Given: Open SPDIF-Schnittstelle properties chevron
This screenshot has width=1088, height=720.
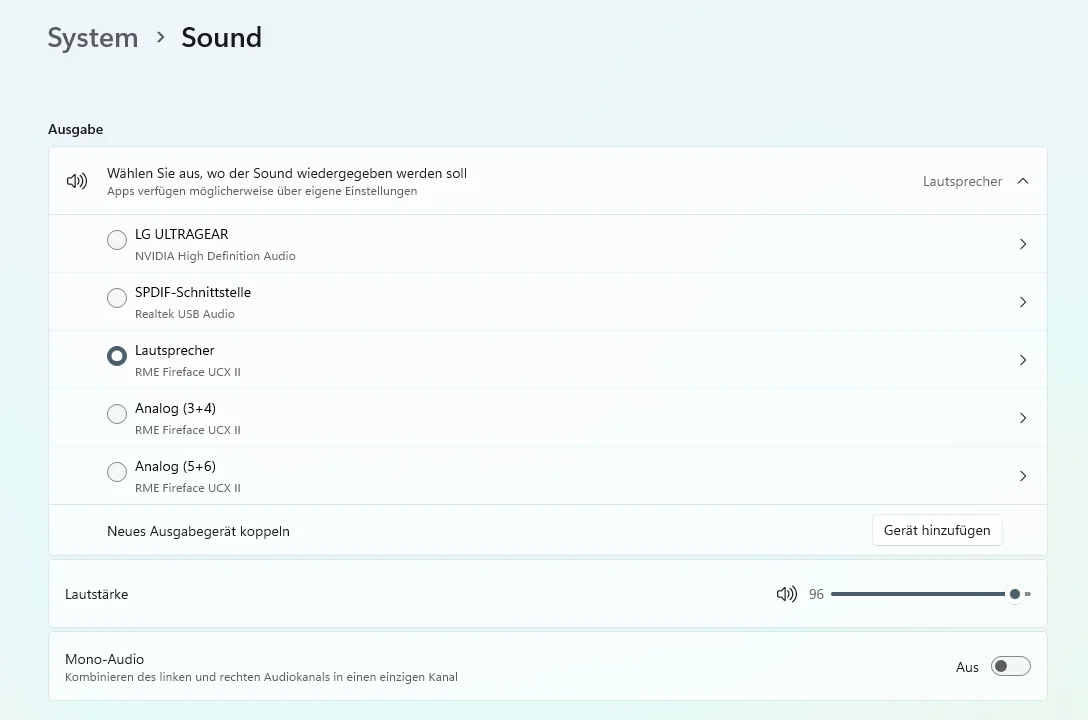Looking at the screenshot, I should 1023,302.
